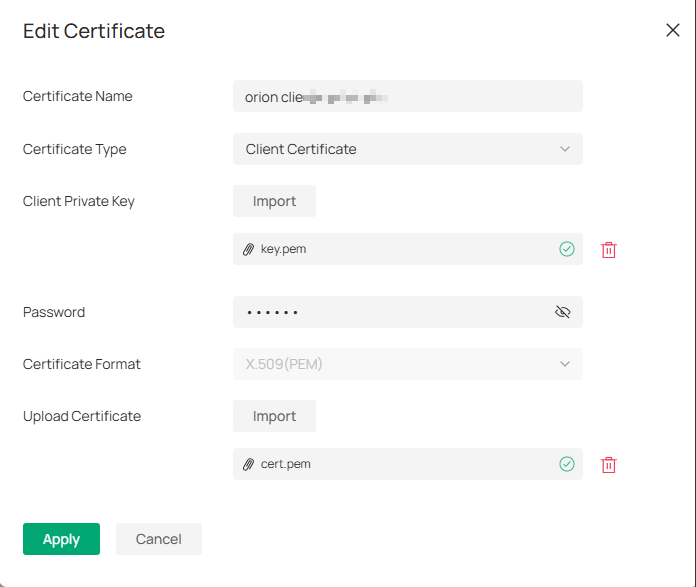Import a Client Private Key file

274,201
